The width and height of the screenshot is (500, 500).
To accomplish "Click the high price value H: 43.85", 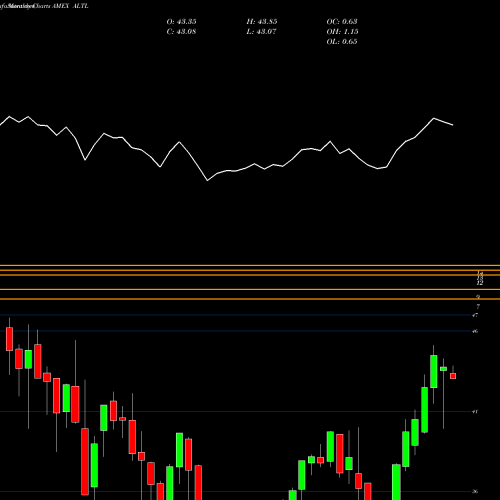I will [x=262, y=22].
